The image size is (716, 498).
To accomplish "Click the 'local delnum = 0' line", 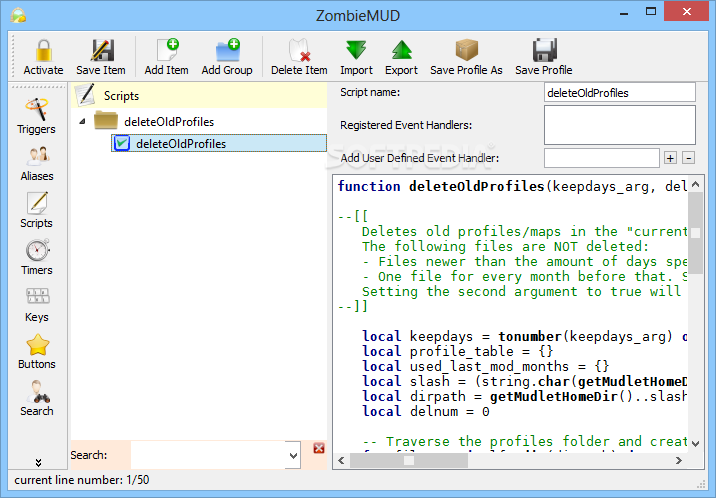I will [x=426, y=411].
